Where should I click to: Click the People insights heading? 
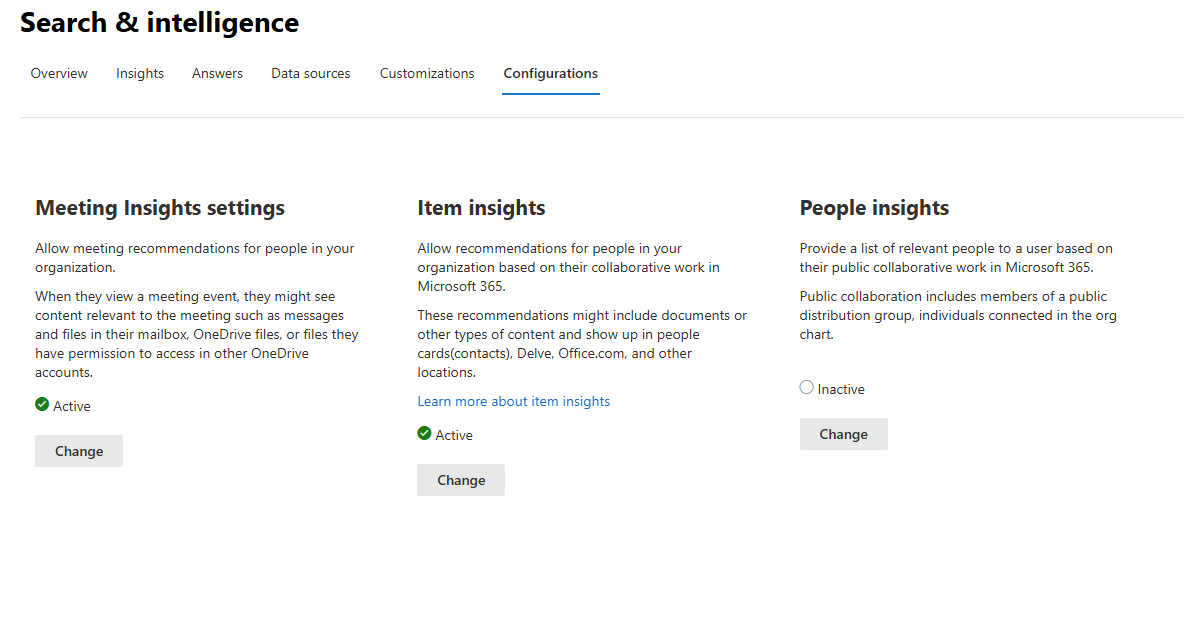click(x=874, y=208)
